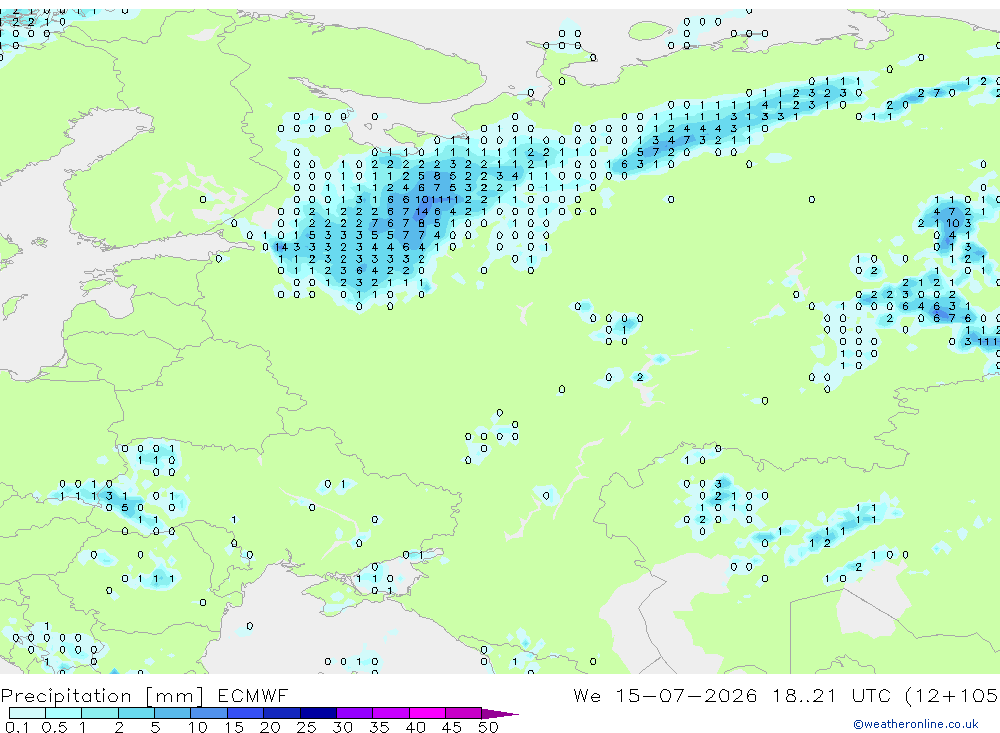Select the 40–45 mm magenta legend segment
The width and height of the screenshot is (1000, 733).
(427, 713)
